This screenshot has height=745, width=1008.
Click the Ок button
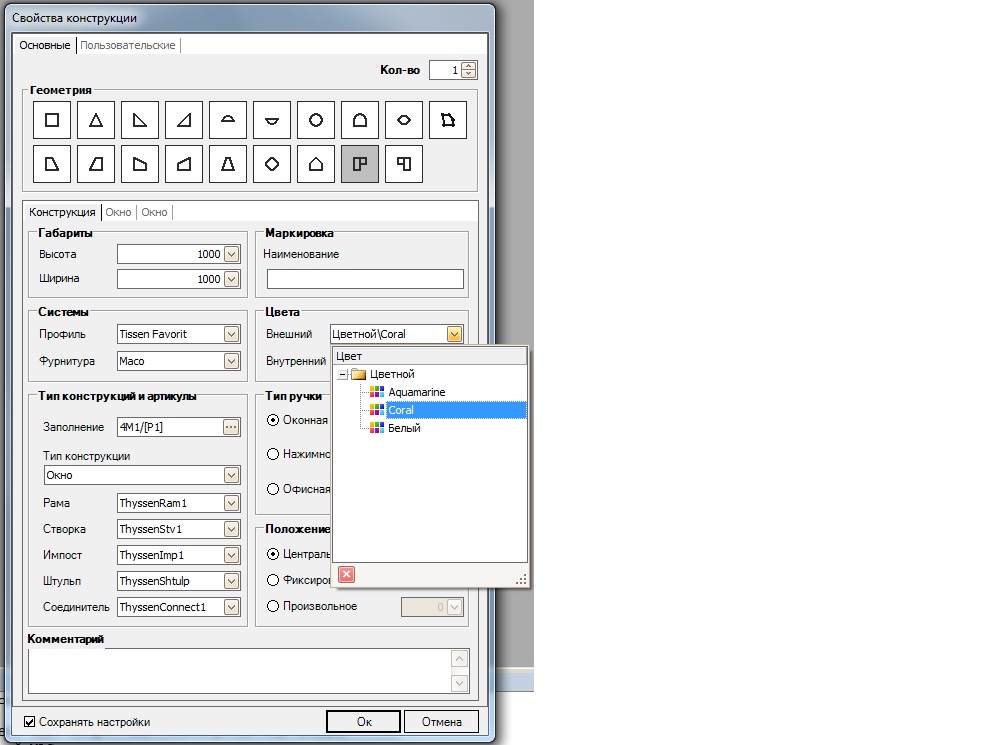click(364, 721)
